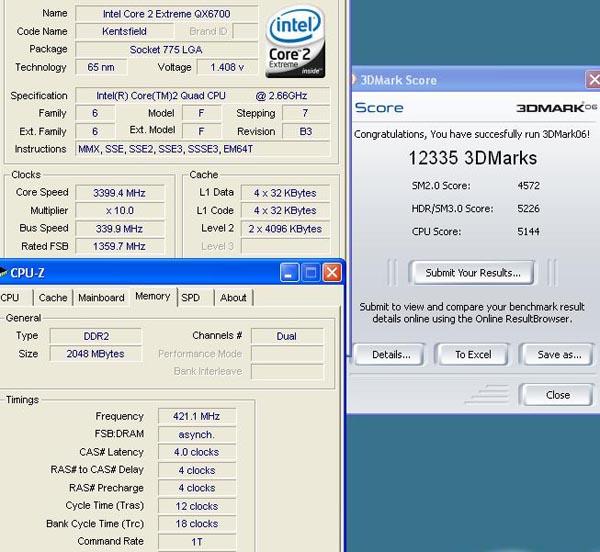The height and width of the screenshot is (552, 600).
Task: Open the SPD tab
Action: 191,298
